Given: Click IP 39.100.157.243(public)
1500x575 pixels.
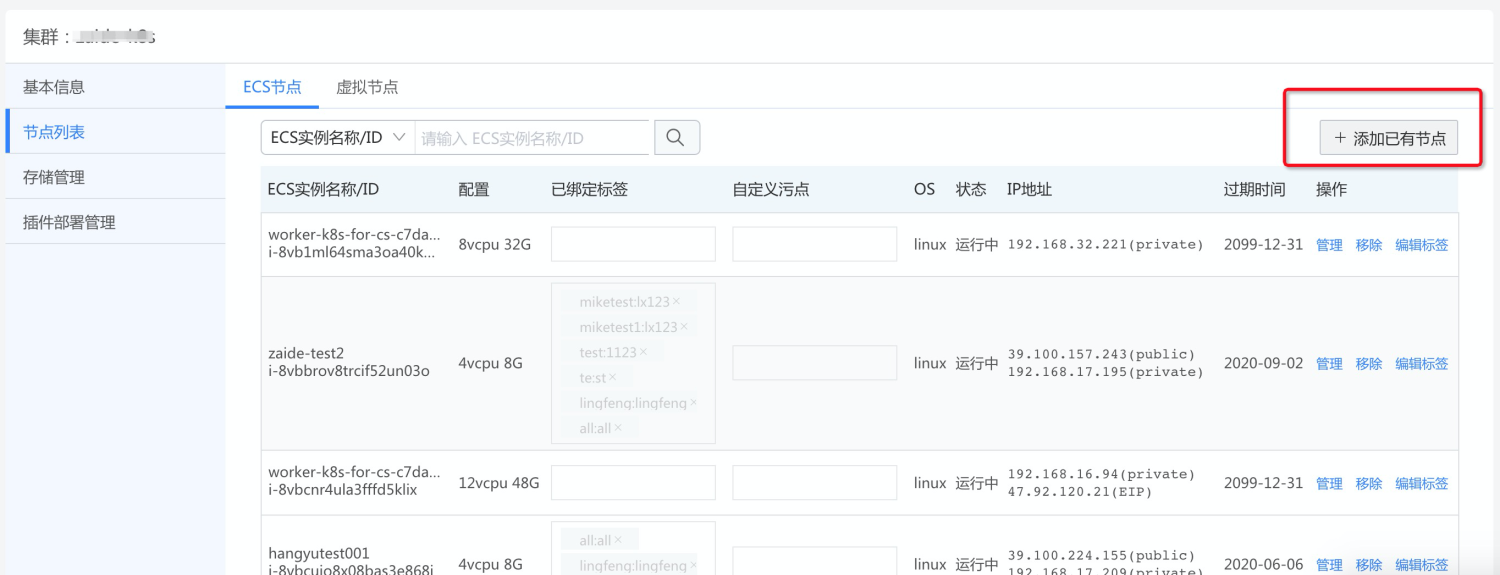Looking at the screenshot, I should click(x=1101, y=354).
